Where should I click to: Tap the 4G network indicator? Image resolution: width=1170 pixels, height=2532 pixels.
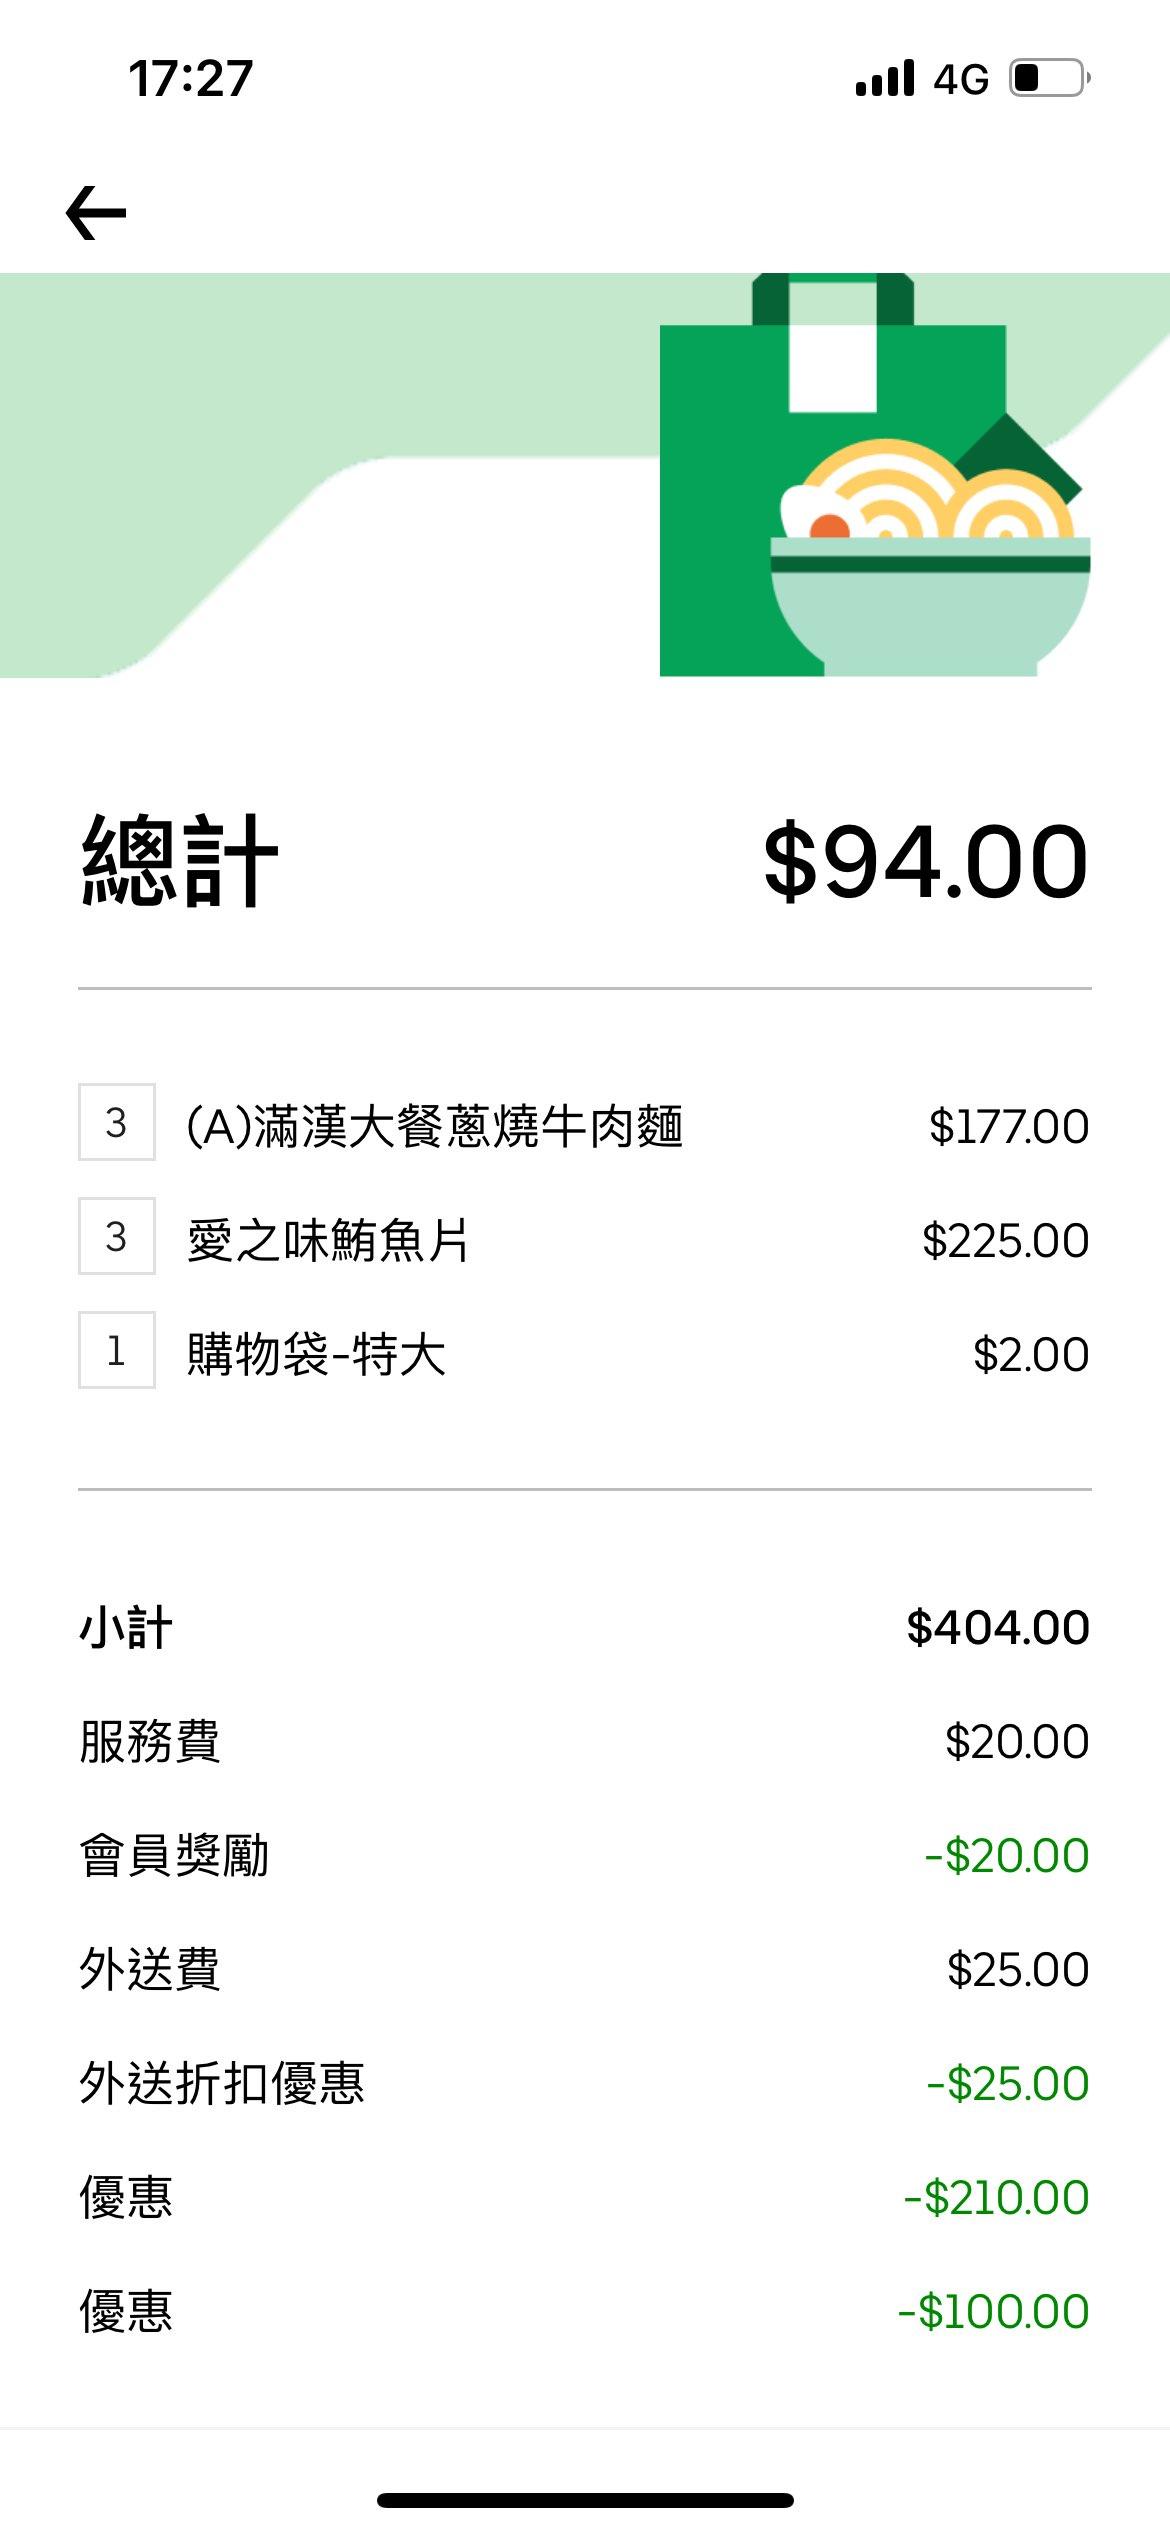coord(960,79)
